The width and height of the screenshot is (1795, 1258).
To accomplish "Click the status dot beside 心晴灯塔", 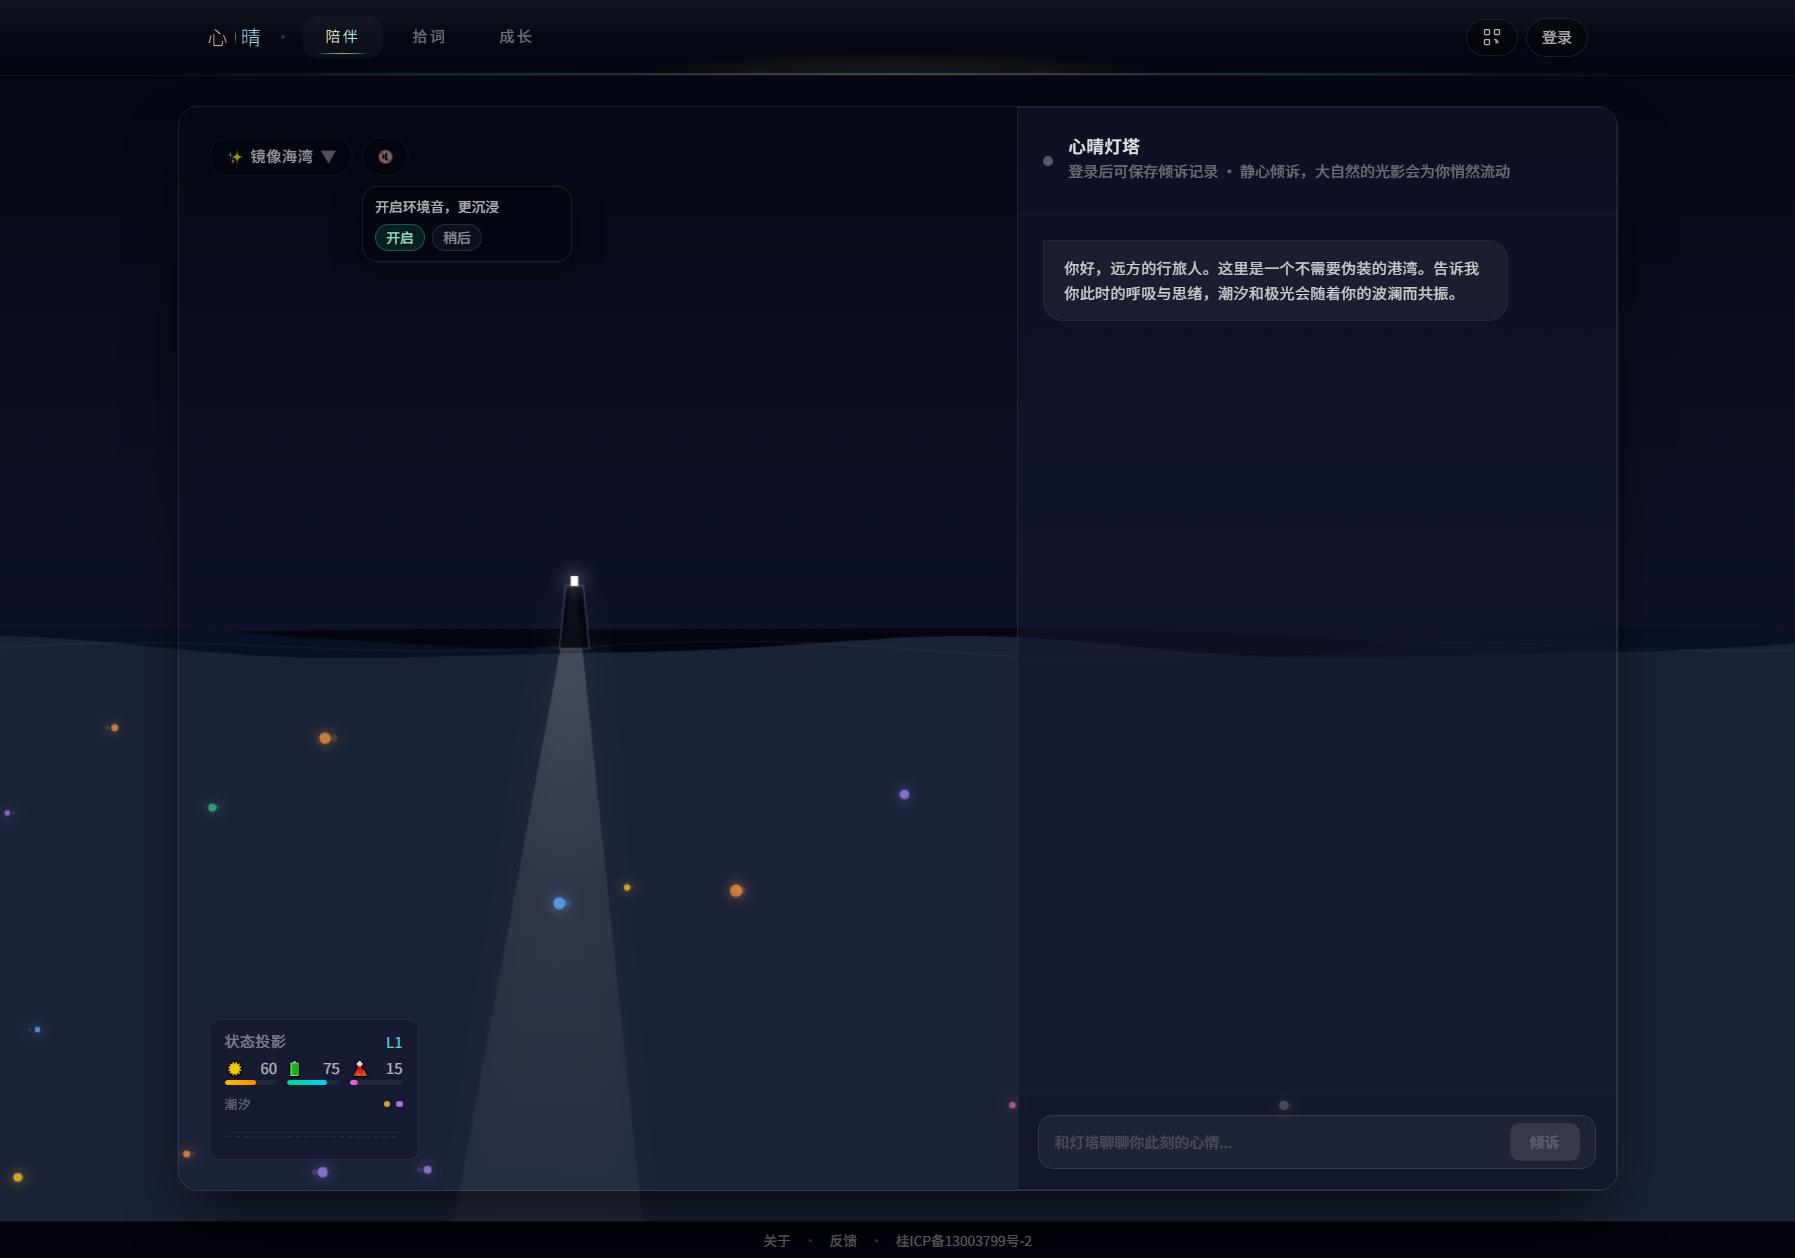I will [x=1048, y=161].
